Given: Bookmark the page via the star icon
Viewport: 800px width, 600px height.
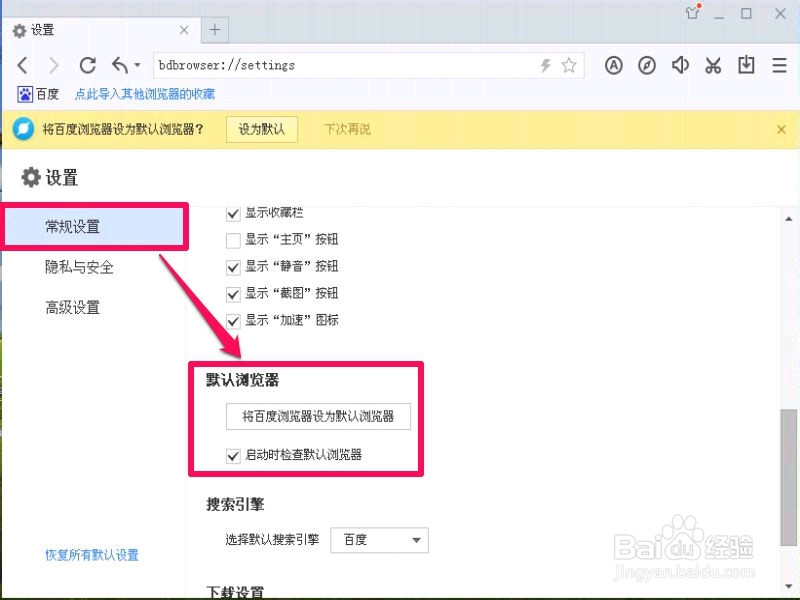Looking at the screenshot, I should pos(570,65).
